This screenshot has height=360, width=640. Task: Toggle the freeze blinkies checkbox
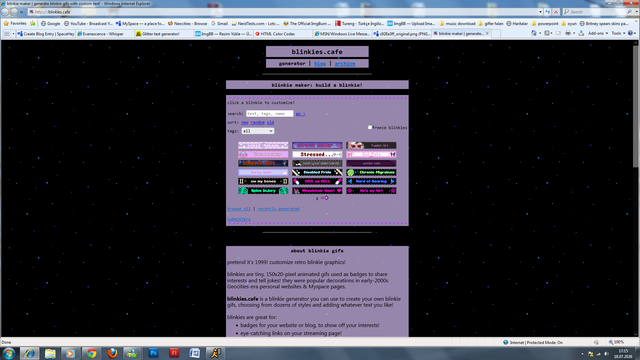click(370, 127)
